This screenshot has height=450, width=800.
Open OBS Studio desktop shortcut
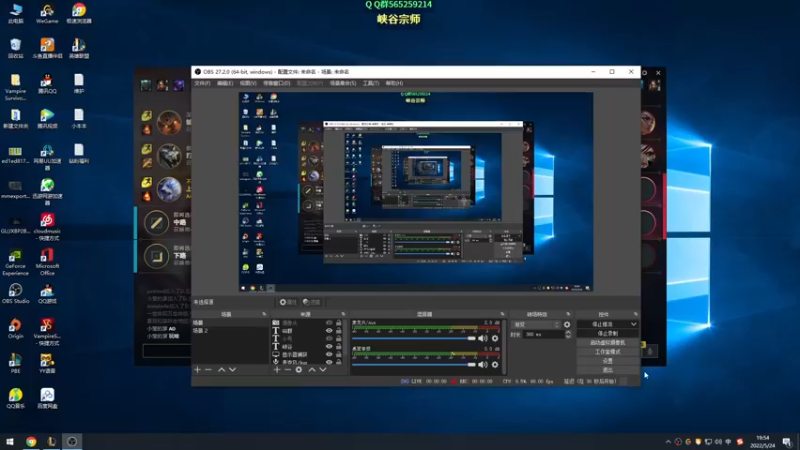pos(15,294)
